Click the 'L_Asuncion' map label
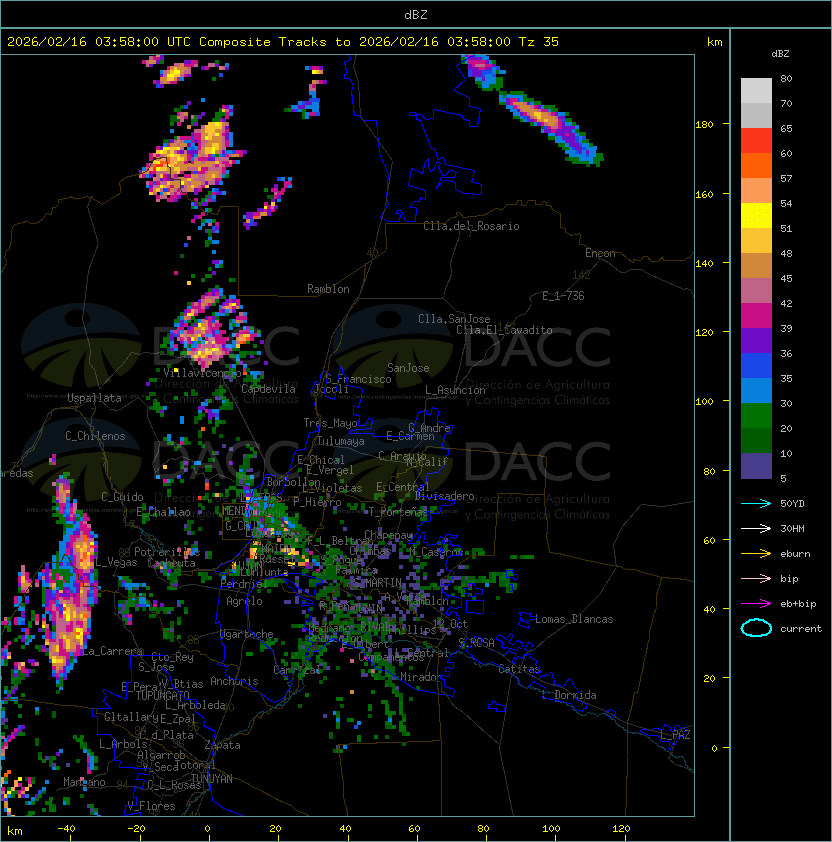Image resolution: width=832 pixels, height=842 pixels. tap(455, 390)
